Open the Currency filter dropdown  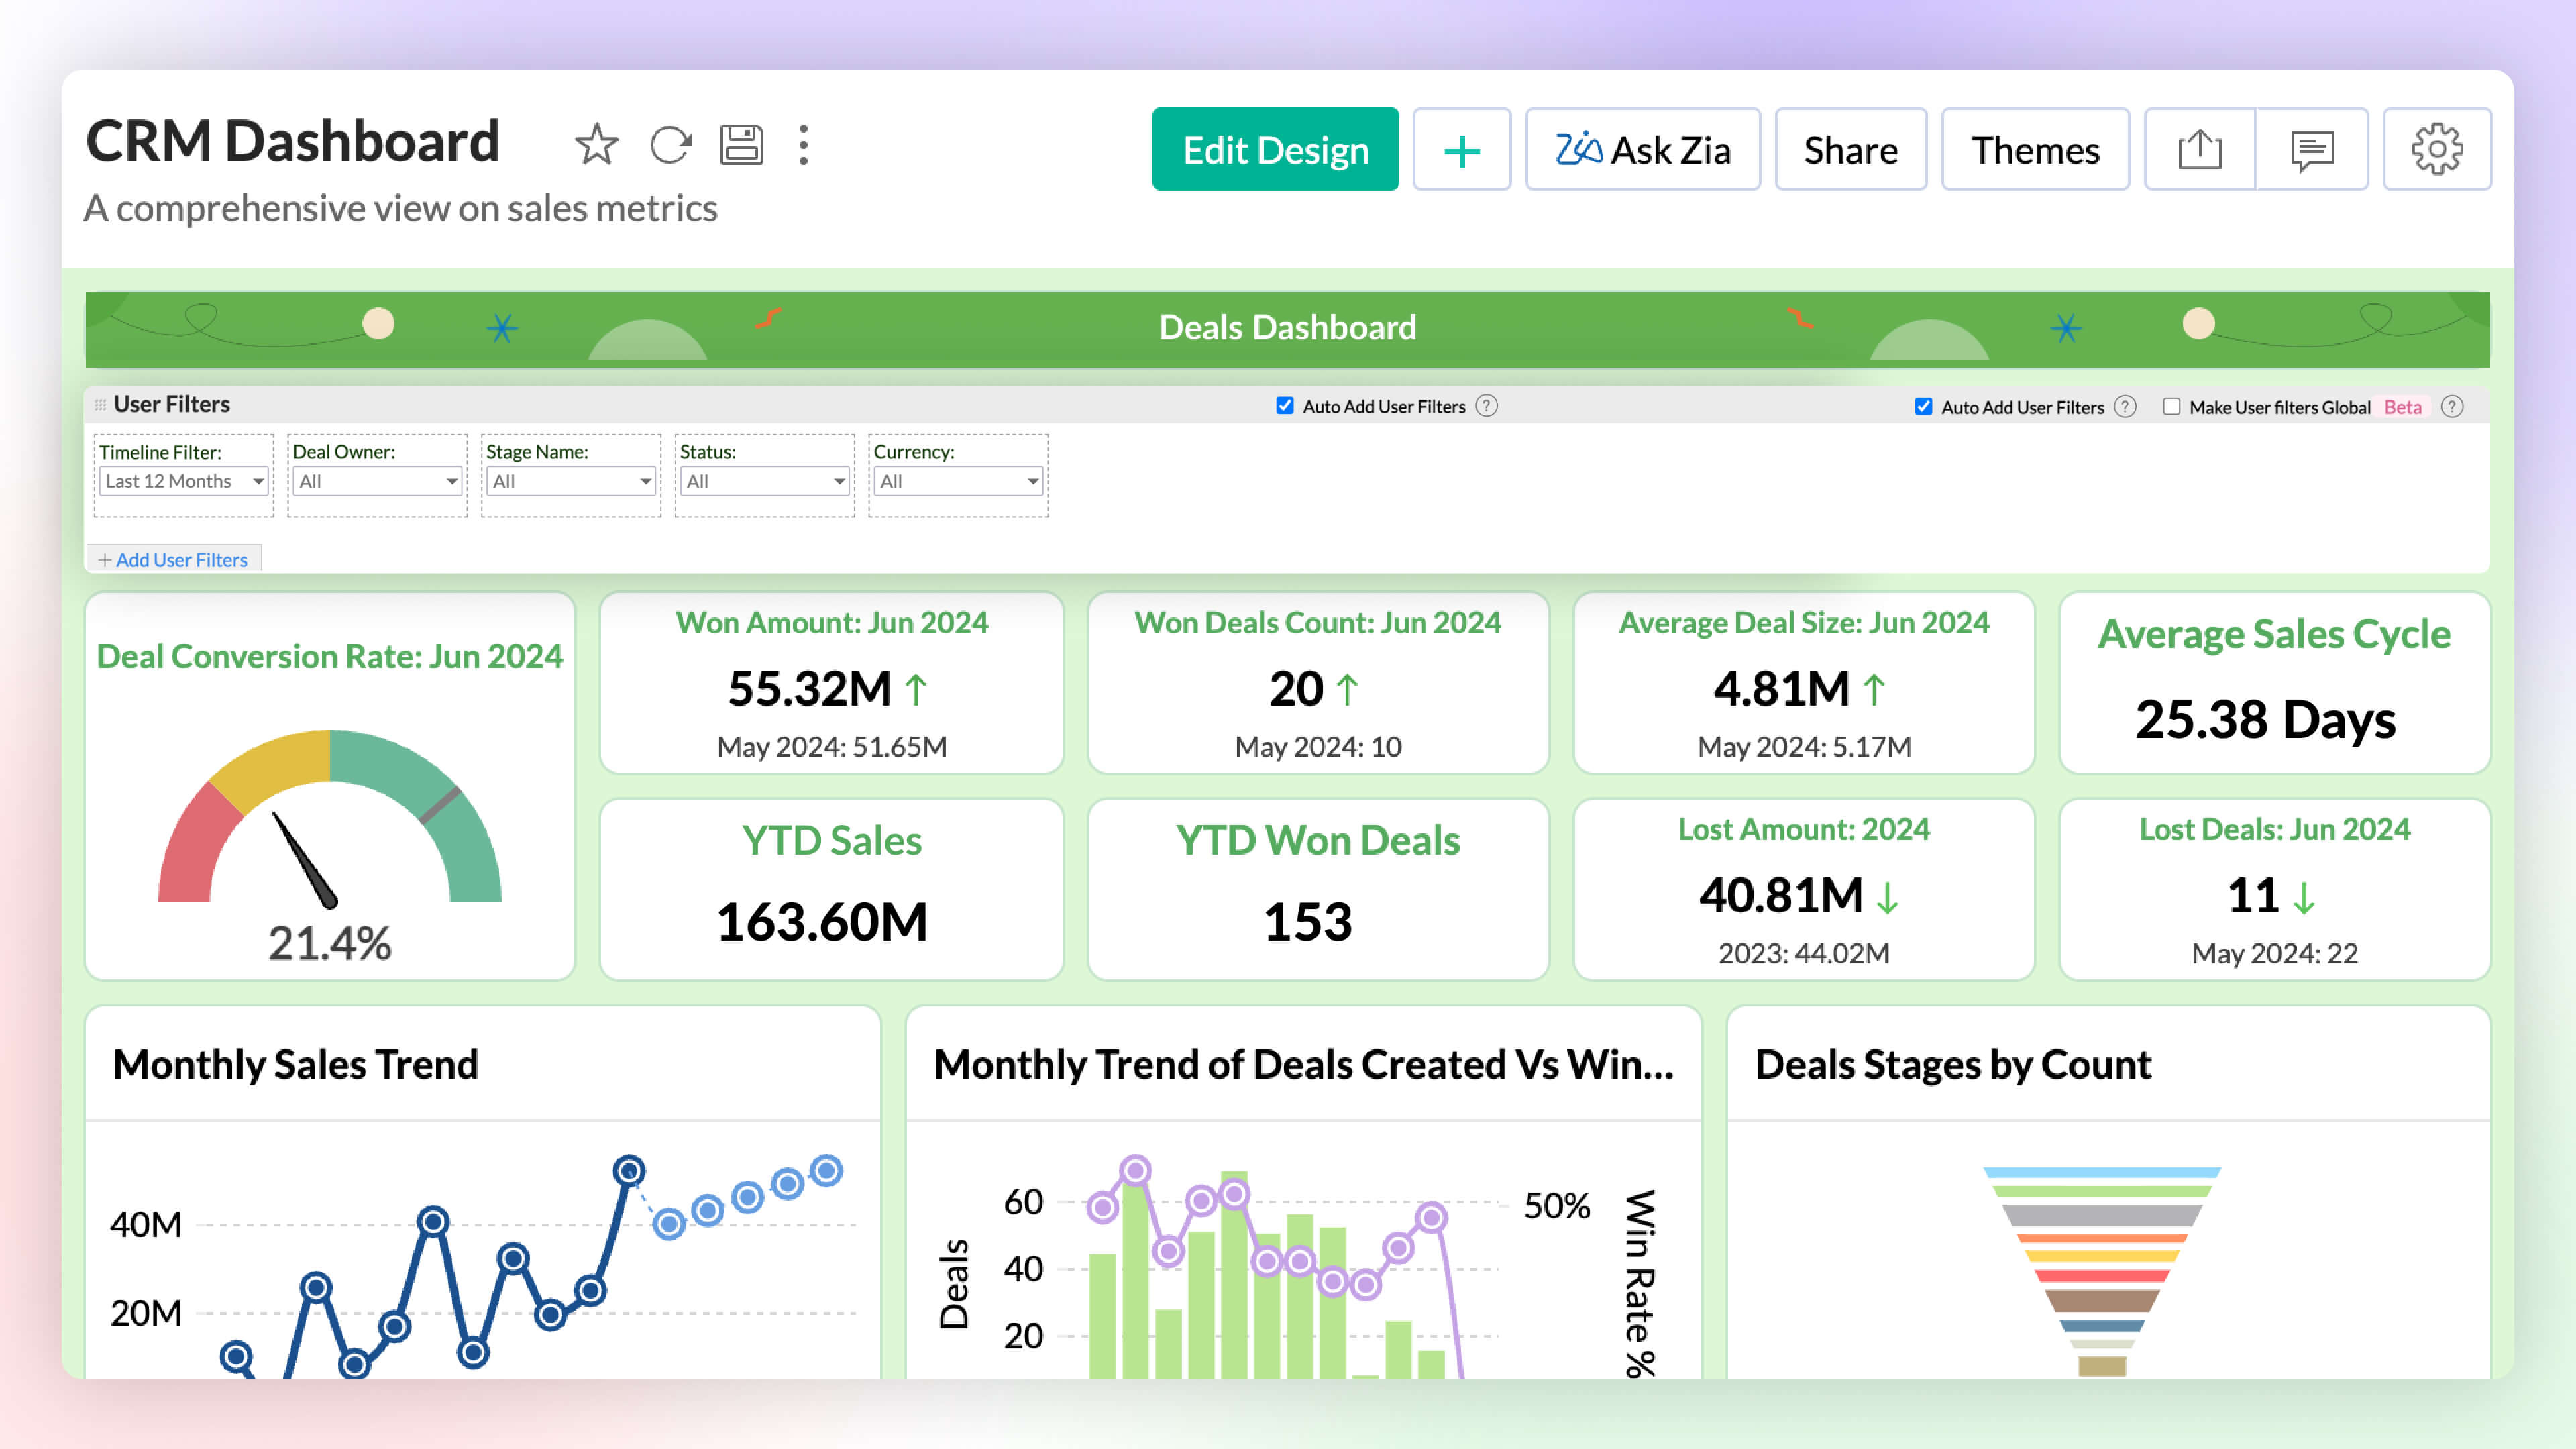coord(958,482)
